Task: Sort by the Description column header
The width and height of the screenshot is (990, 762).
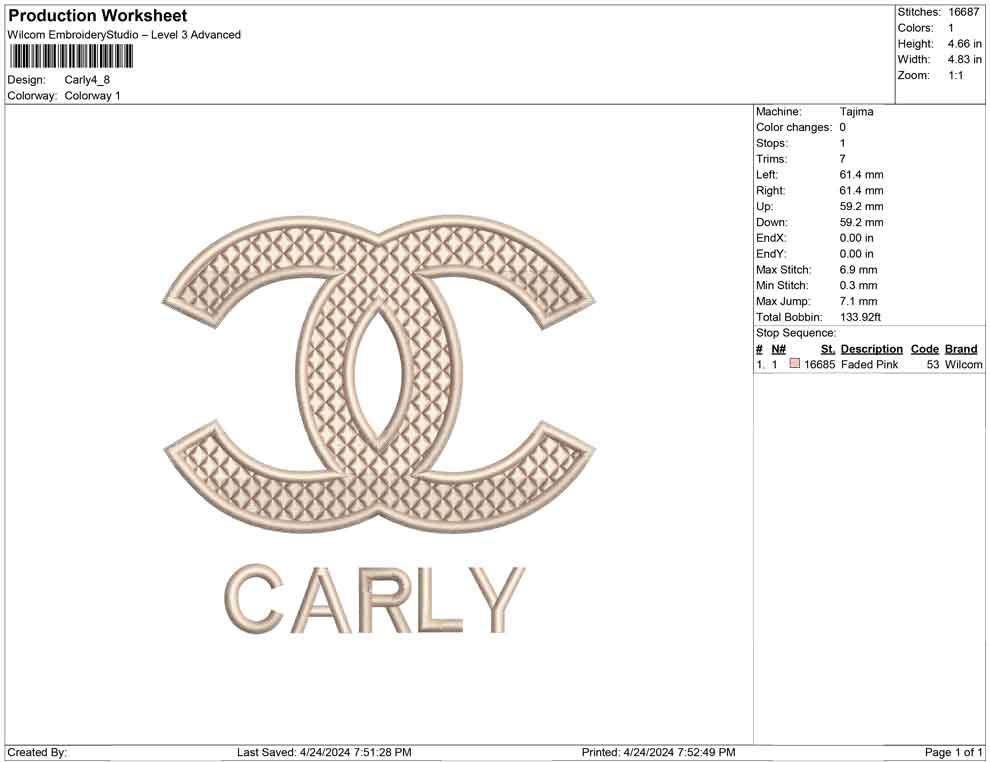Action: (x=871, y=349)
